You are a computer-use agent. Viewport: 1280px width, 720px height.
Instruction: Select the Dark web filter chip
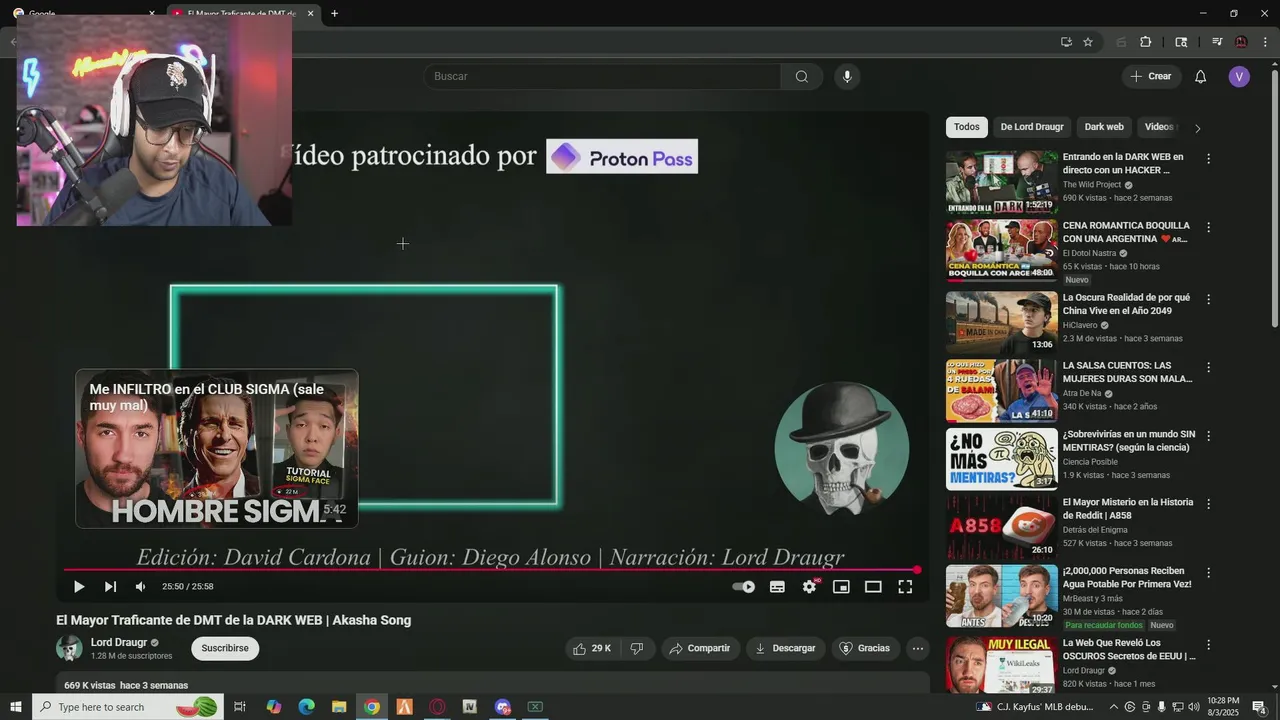pyautogui.click(x=1104, y=127)
